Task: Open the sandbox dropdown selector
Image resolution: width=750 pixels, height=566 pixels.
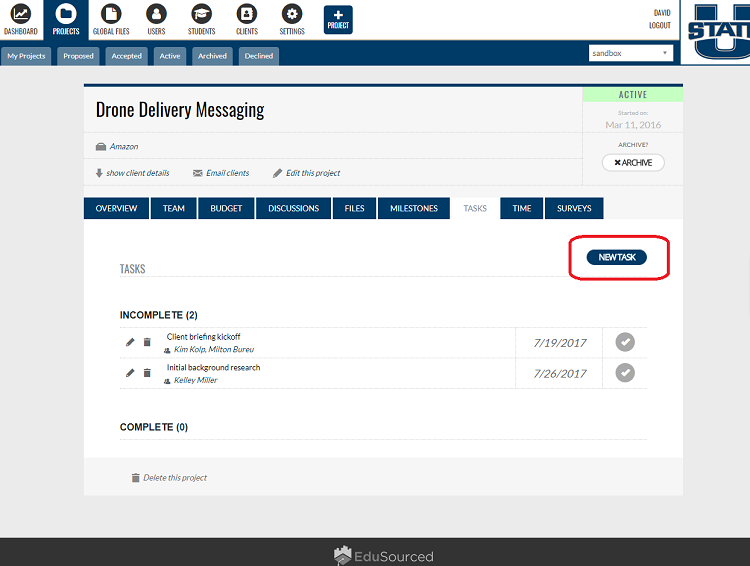Action: point(631,53)
